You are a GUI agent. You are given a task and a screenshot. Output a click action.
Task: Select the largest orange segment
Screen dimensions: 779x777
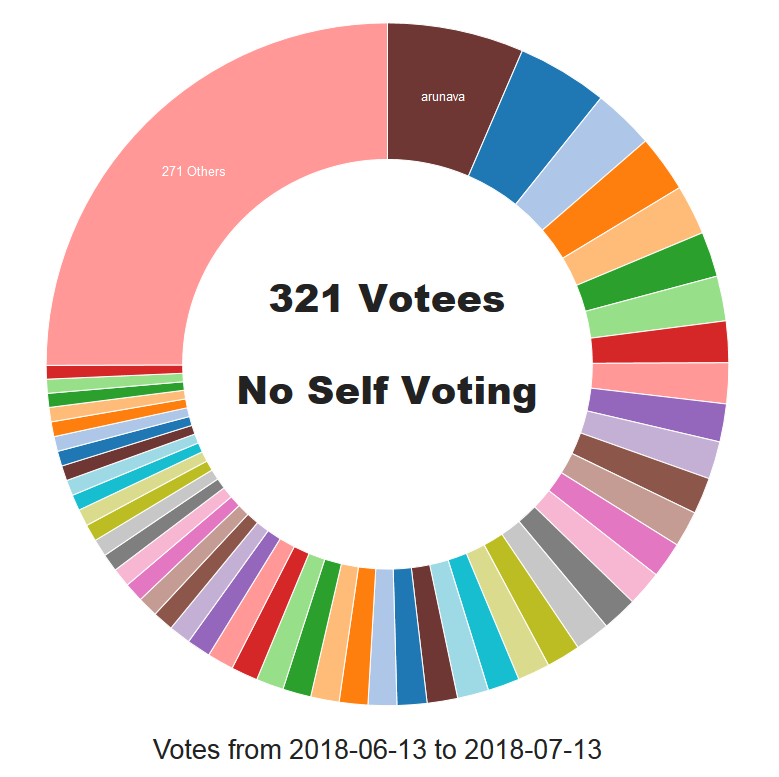click(613, 199)
